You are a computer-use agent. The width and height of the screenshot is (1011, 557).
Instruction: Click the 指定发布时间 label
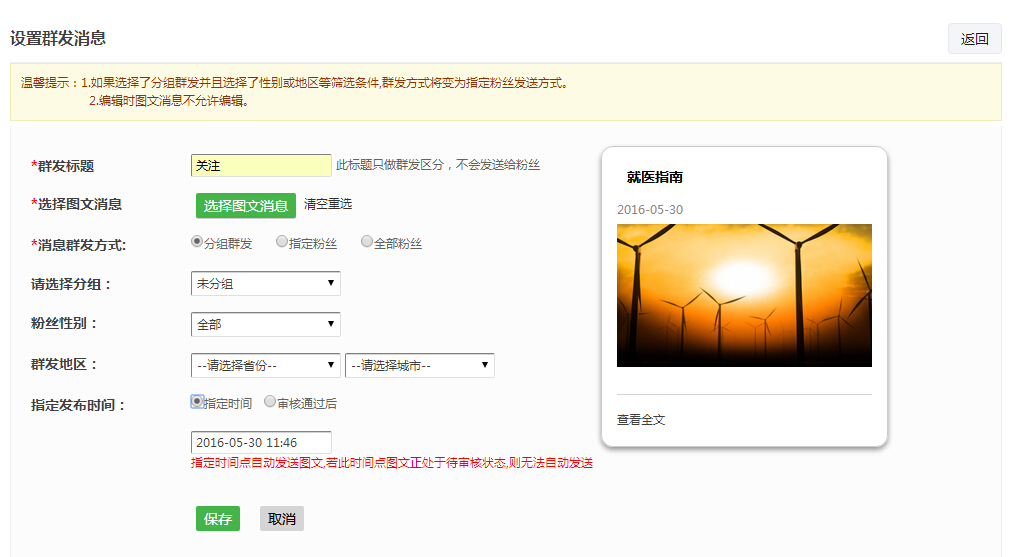click(x=78, y=406)
